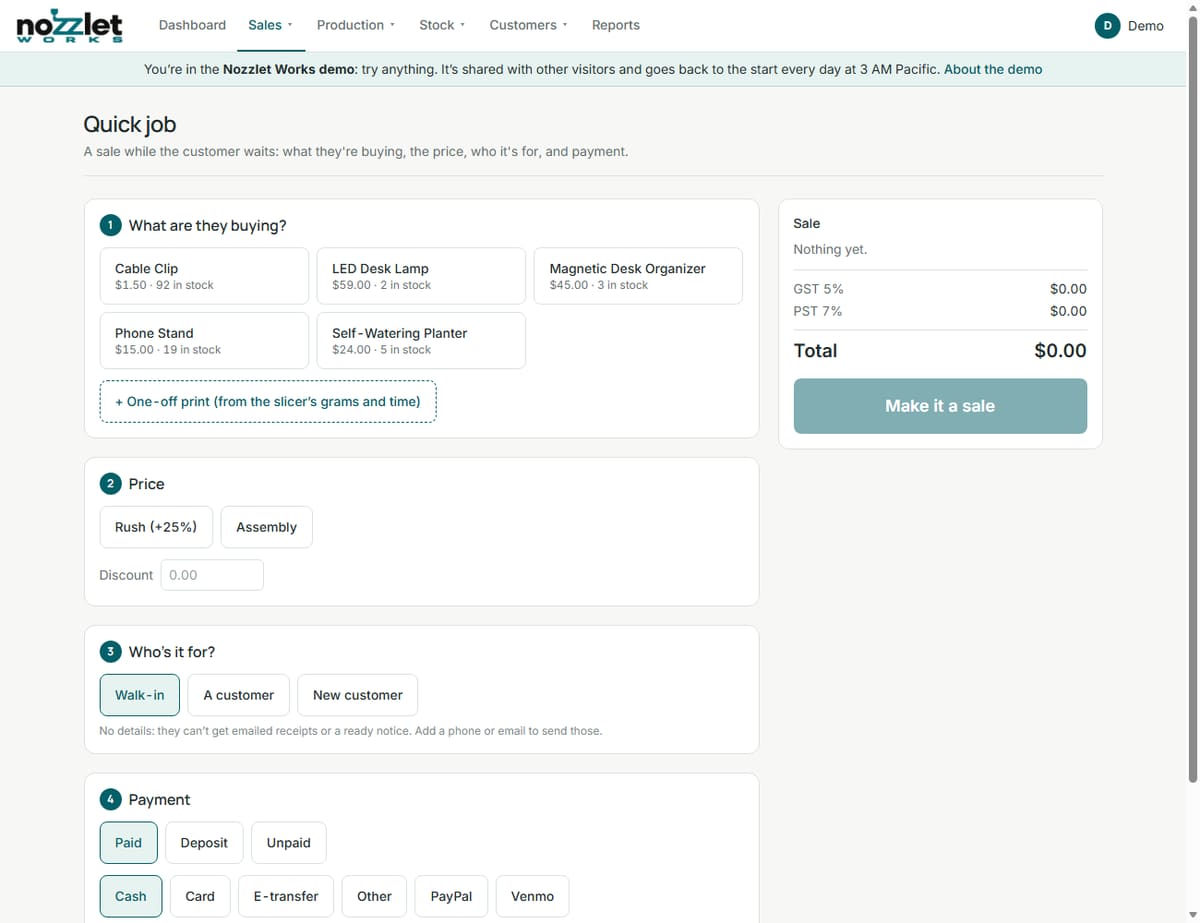Viewport: 1200px width, 923px height.
Task: Click the Make it a sale button
Action: (x=940, y=406)
